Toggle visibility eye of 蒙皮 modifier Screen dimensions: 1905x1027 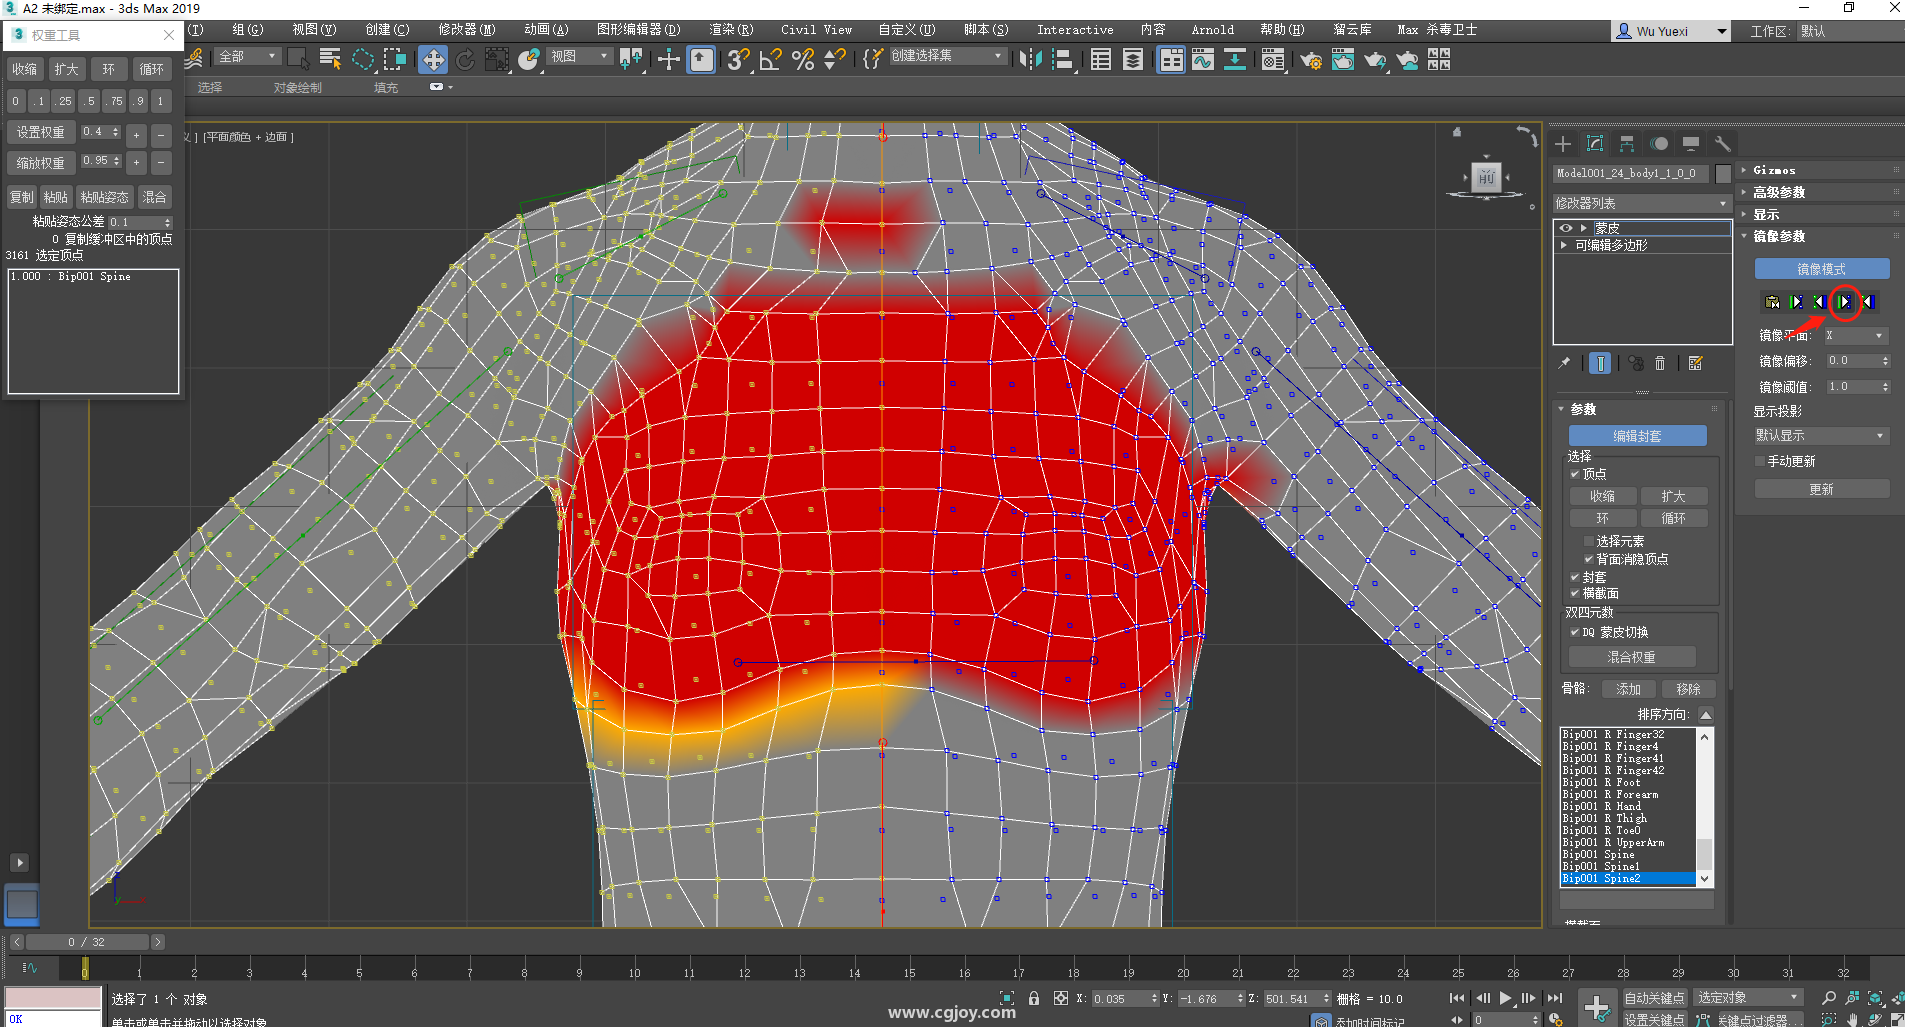[x=1566, y=228]
